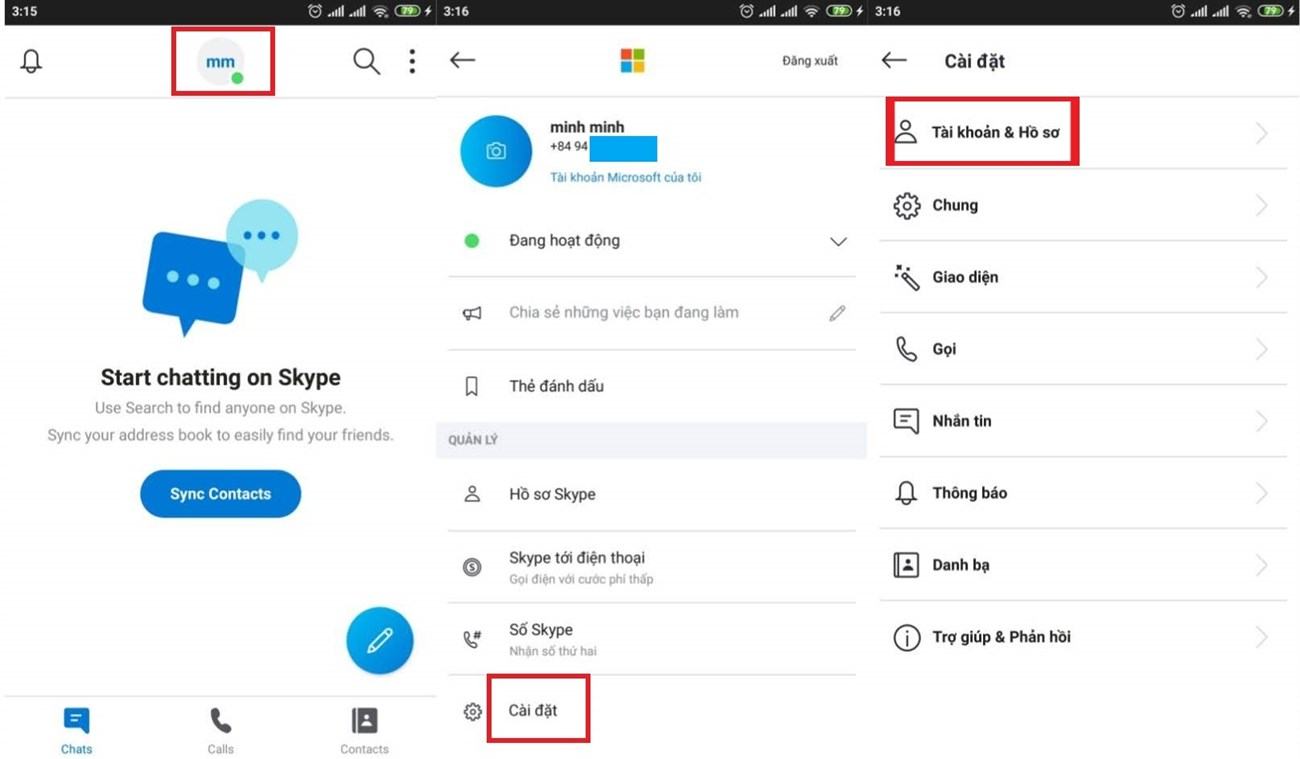Click the Nhắn tin message icon
Image resolution: width=1300 pixels, height=759 pixels.
[906, 421]
